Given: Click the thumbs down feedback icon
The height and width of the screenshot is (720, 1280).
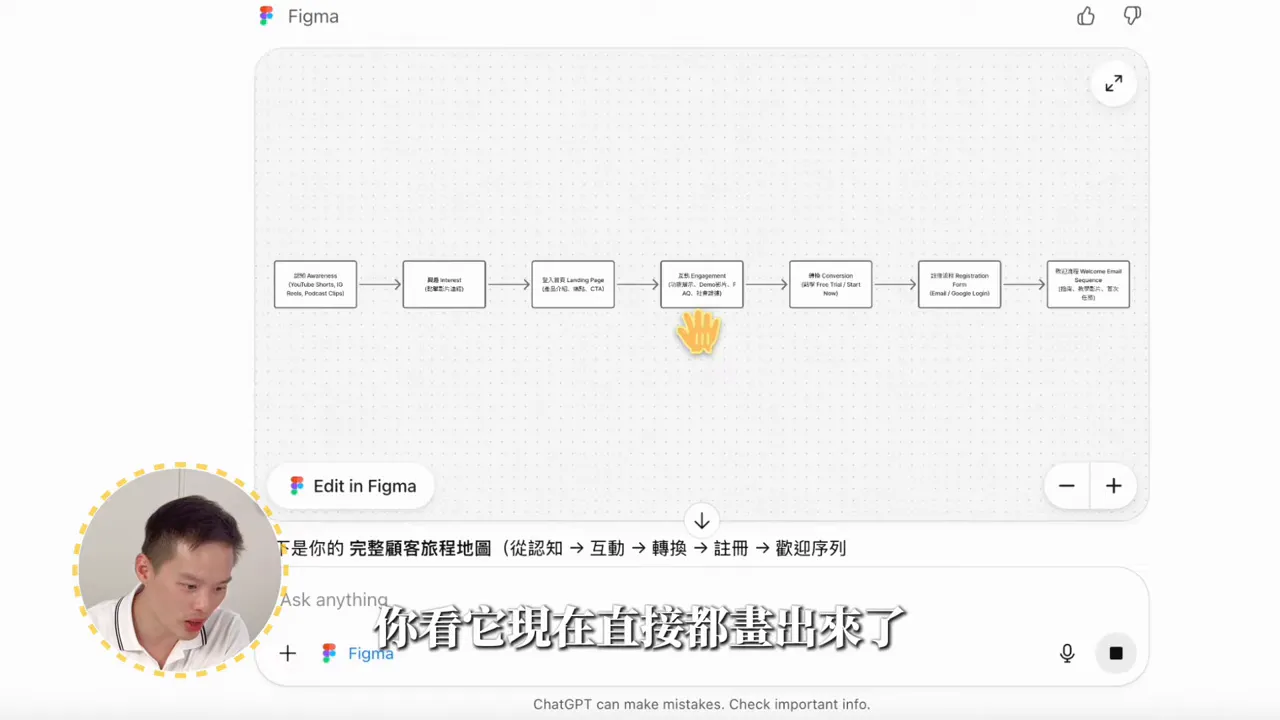Looking at the screenshot, I should click(1132, 16).
